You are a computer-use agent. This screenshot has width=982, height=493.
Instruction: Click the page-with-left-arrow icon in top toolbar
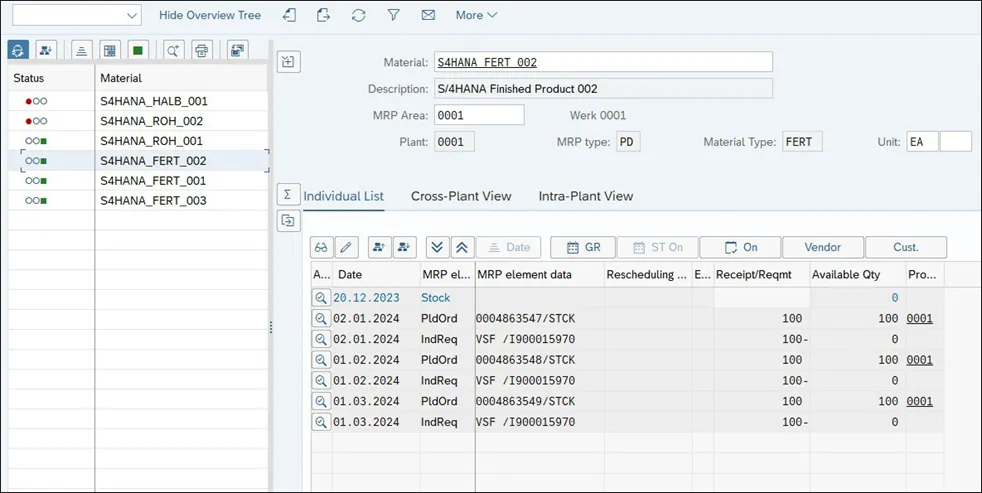[x=289, y=15]
